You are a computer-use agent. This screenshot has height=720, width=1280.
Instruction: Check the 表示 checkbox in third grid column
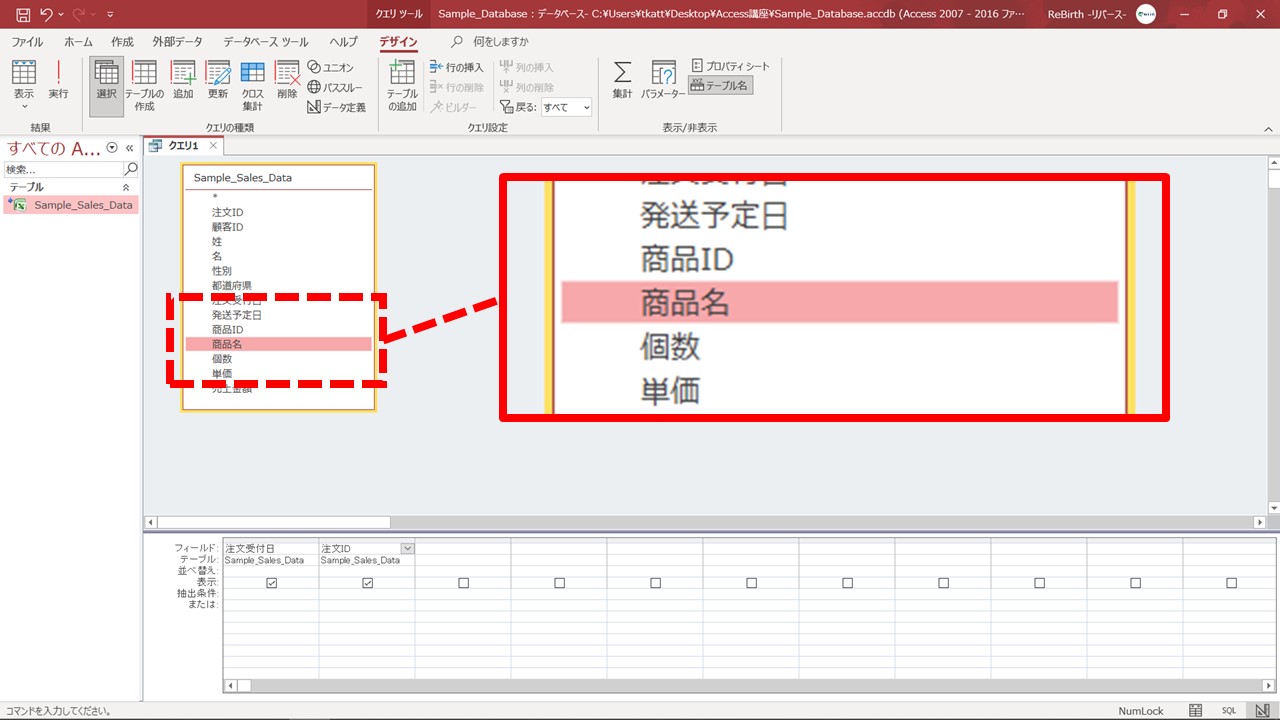[x=463, y=583]
